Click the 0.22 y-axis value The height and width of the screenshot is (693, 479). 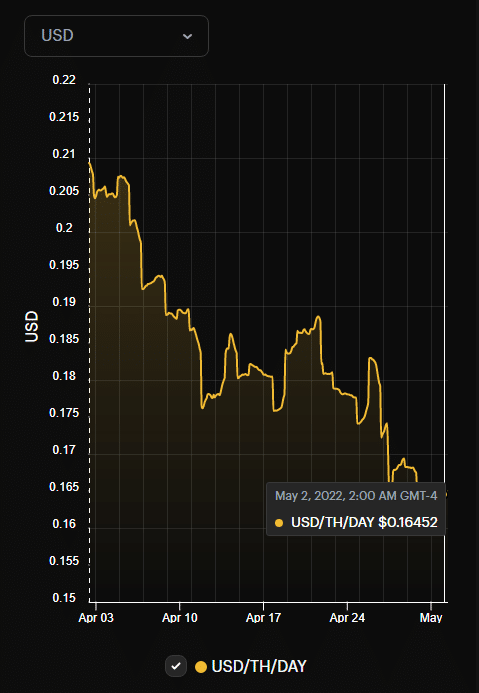coord(64,80)
